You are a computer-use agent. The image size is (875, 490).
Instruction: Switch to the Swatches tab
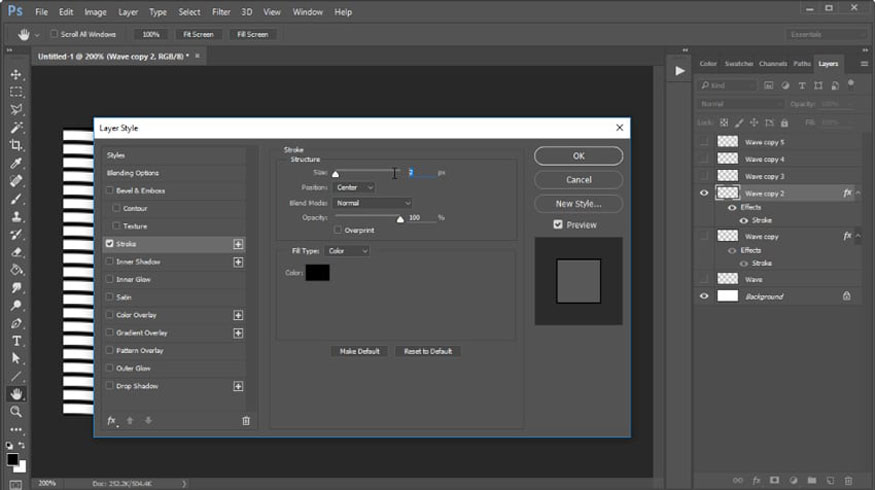(x=739, y=64)
